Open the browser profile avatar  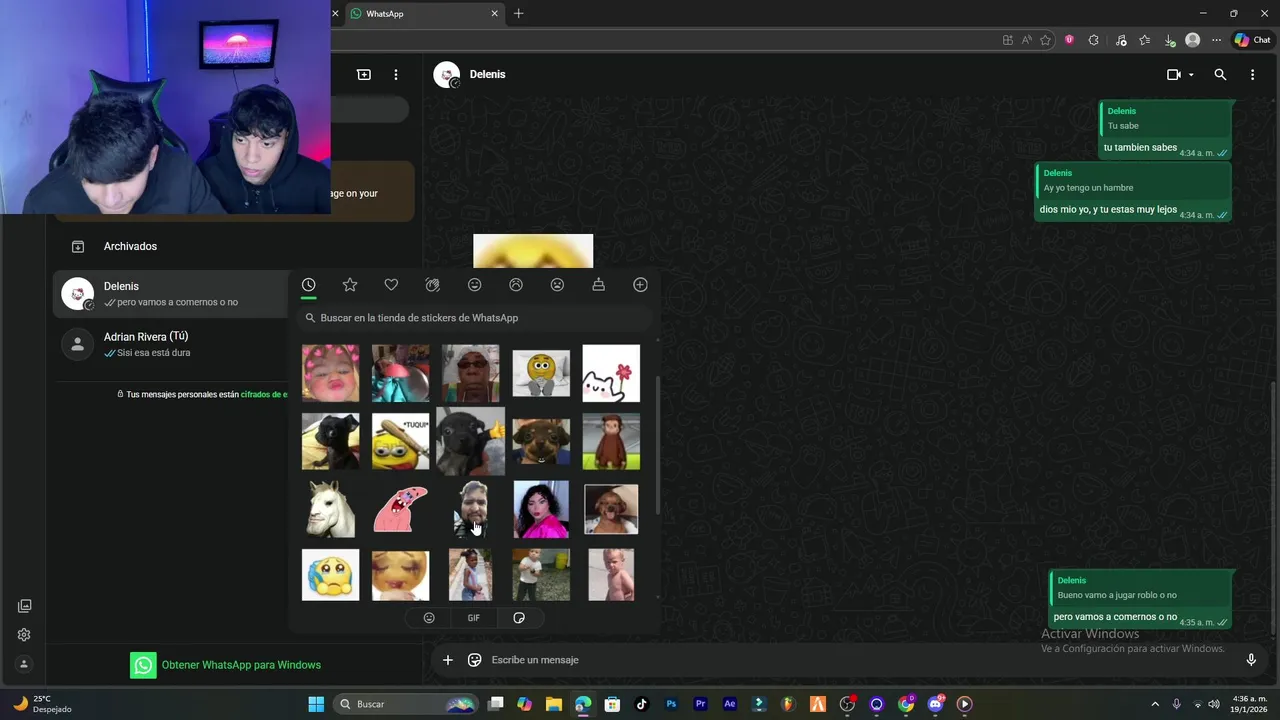[x=1192, y=40]
